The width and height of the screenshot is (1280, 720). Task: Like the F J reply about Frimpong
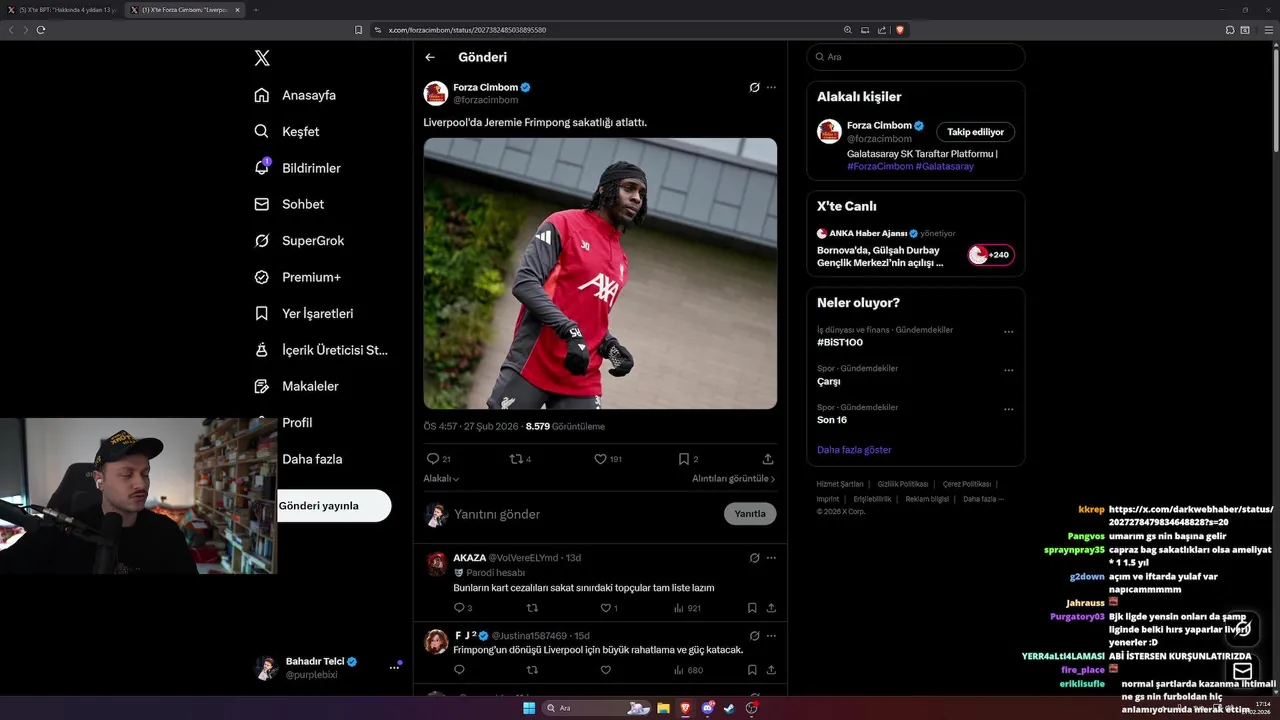click(605, 670)
